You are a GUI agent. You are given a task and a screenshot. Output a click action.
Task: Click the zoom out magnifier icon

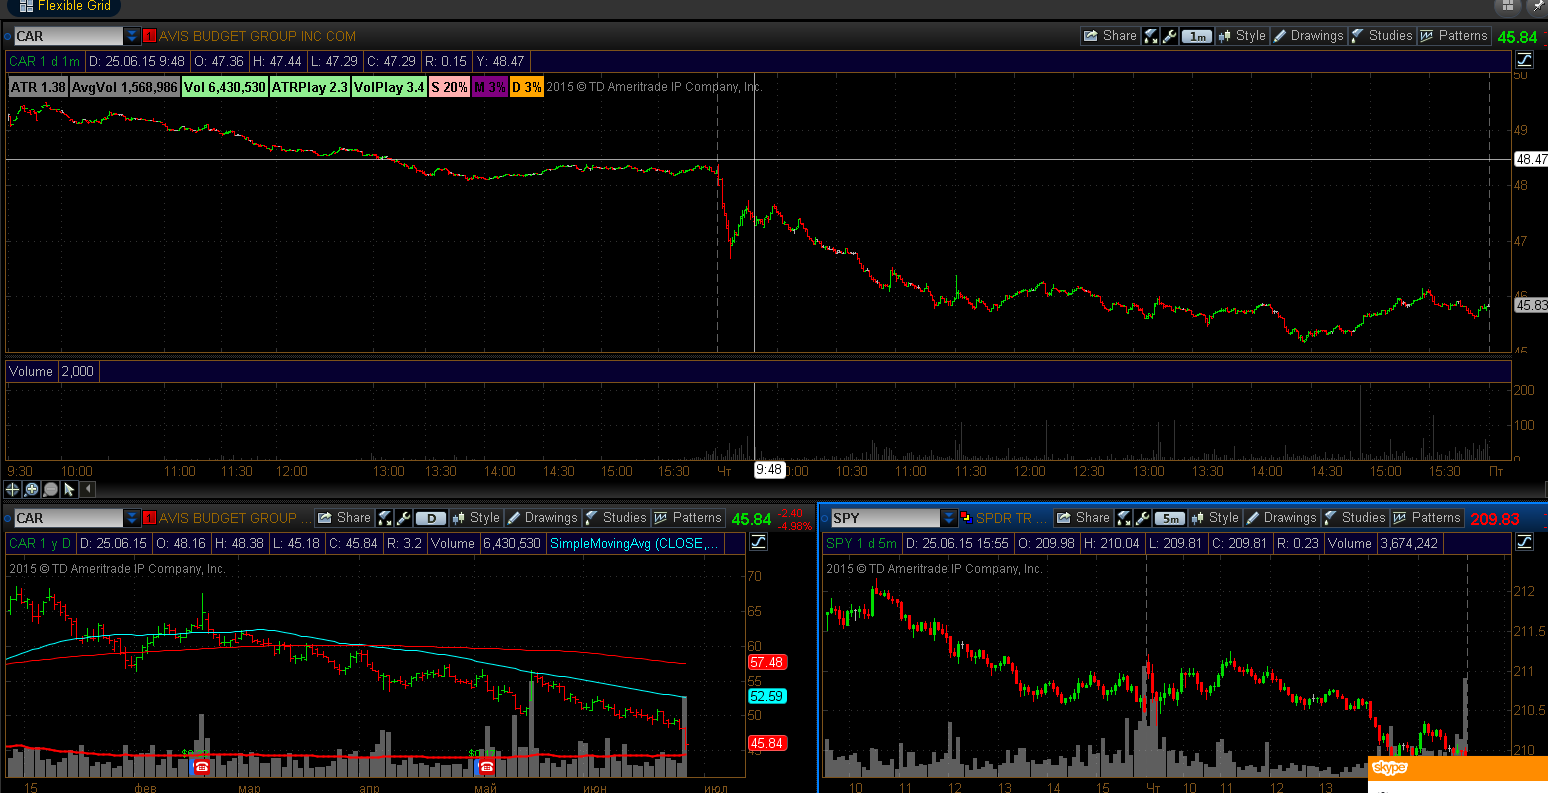(x=50, y=489)
